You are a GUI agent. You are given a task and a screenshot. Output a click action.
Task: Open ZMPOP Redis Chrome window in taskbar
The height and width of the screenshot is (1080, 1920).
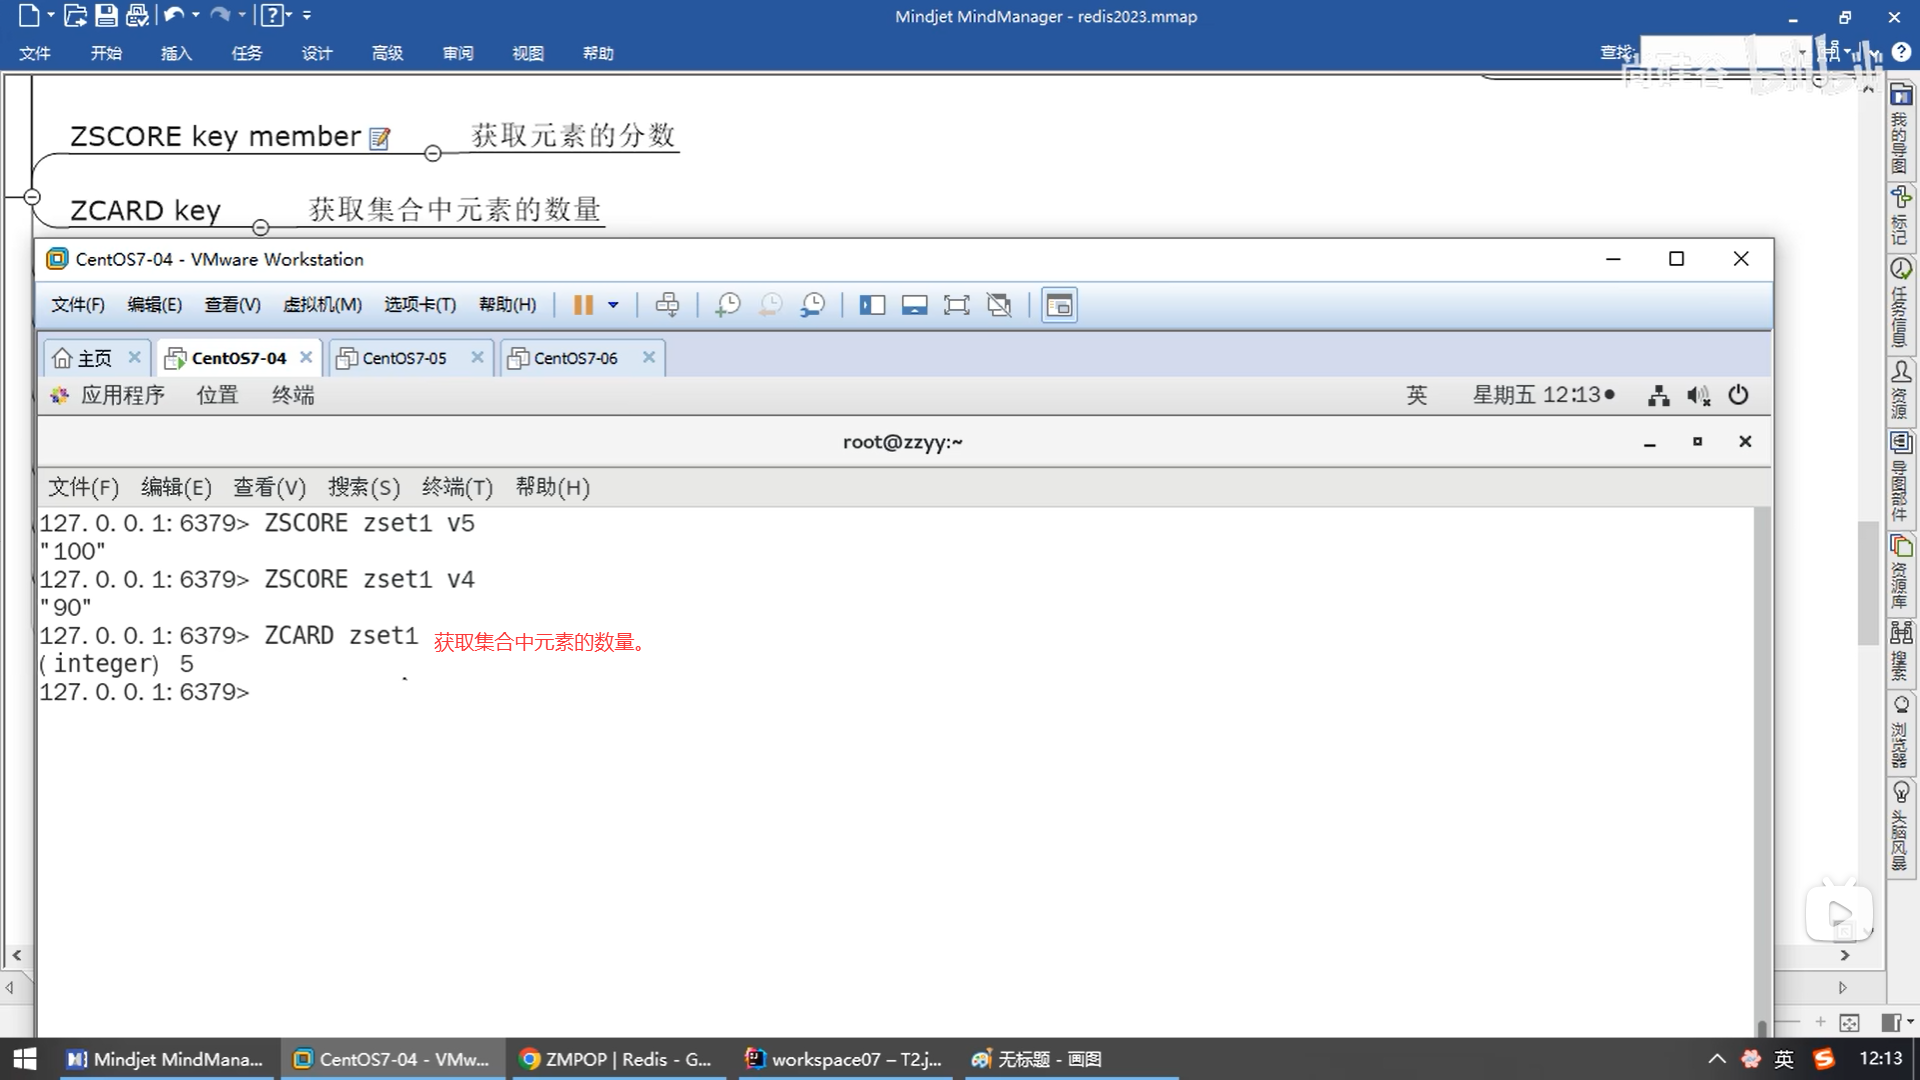[x=616, y=1059]
